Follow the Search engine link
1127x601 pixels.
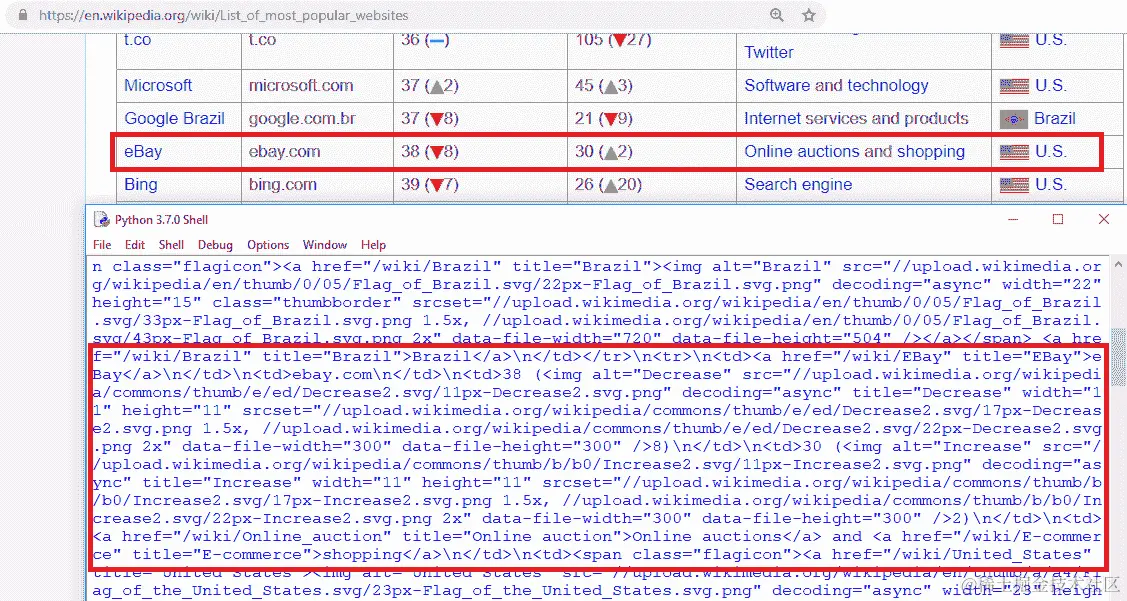[x=798, y=185]
